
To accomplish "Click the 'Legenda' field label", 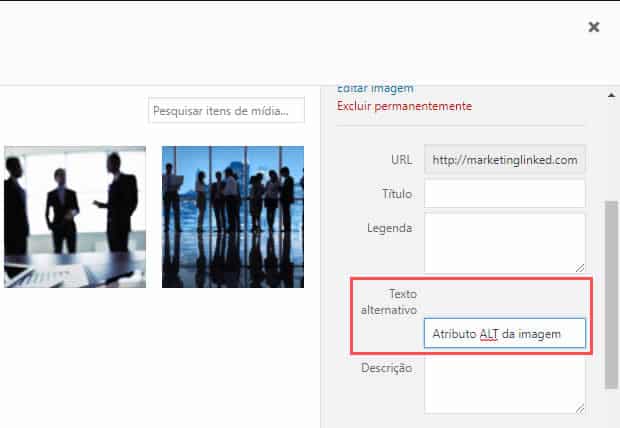I will [390, 228].
